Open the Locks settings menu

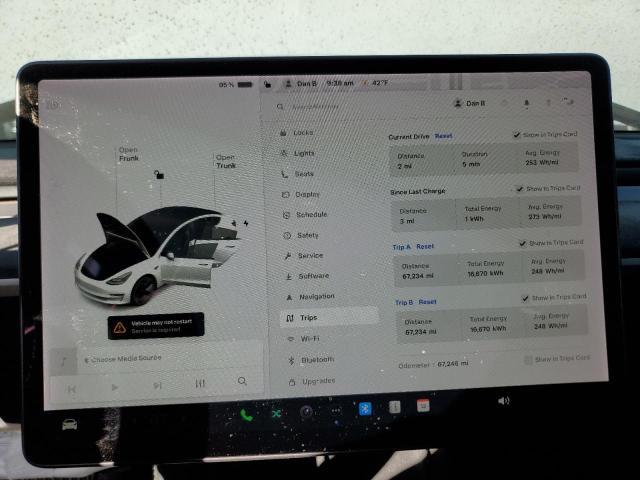pyautogui.click(x=298, y=133)
